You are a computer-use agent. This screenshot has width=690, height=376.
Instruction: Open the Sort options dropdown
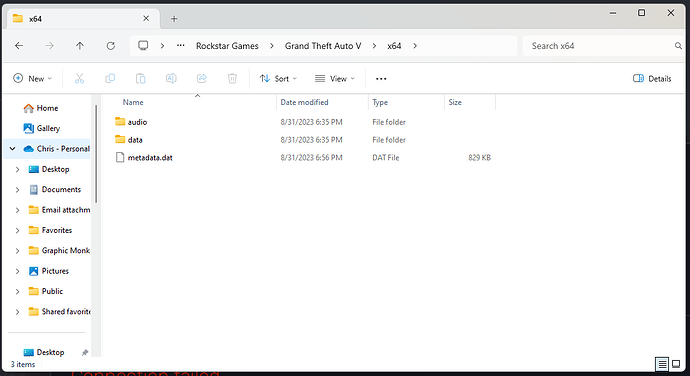[x=278, y=78]
